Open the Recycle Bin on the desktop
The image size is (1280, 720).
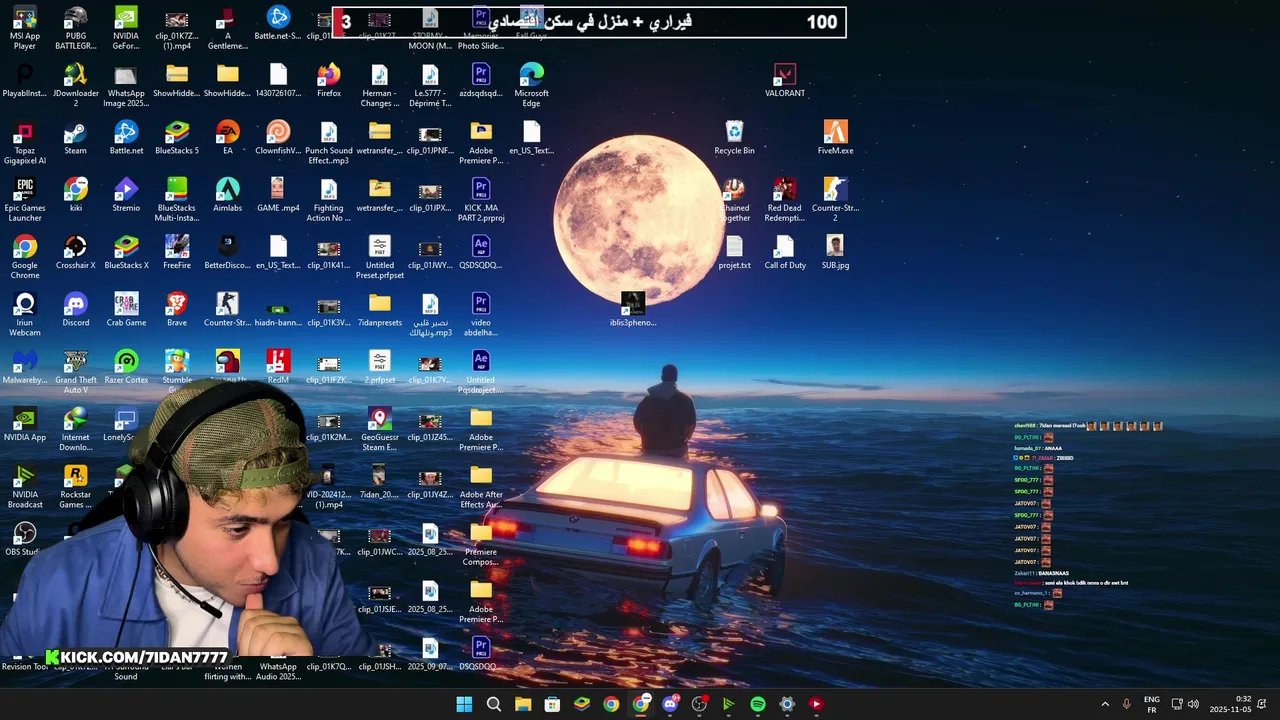734,138
